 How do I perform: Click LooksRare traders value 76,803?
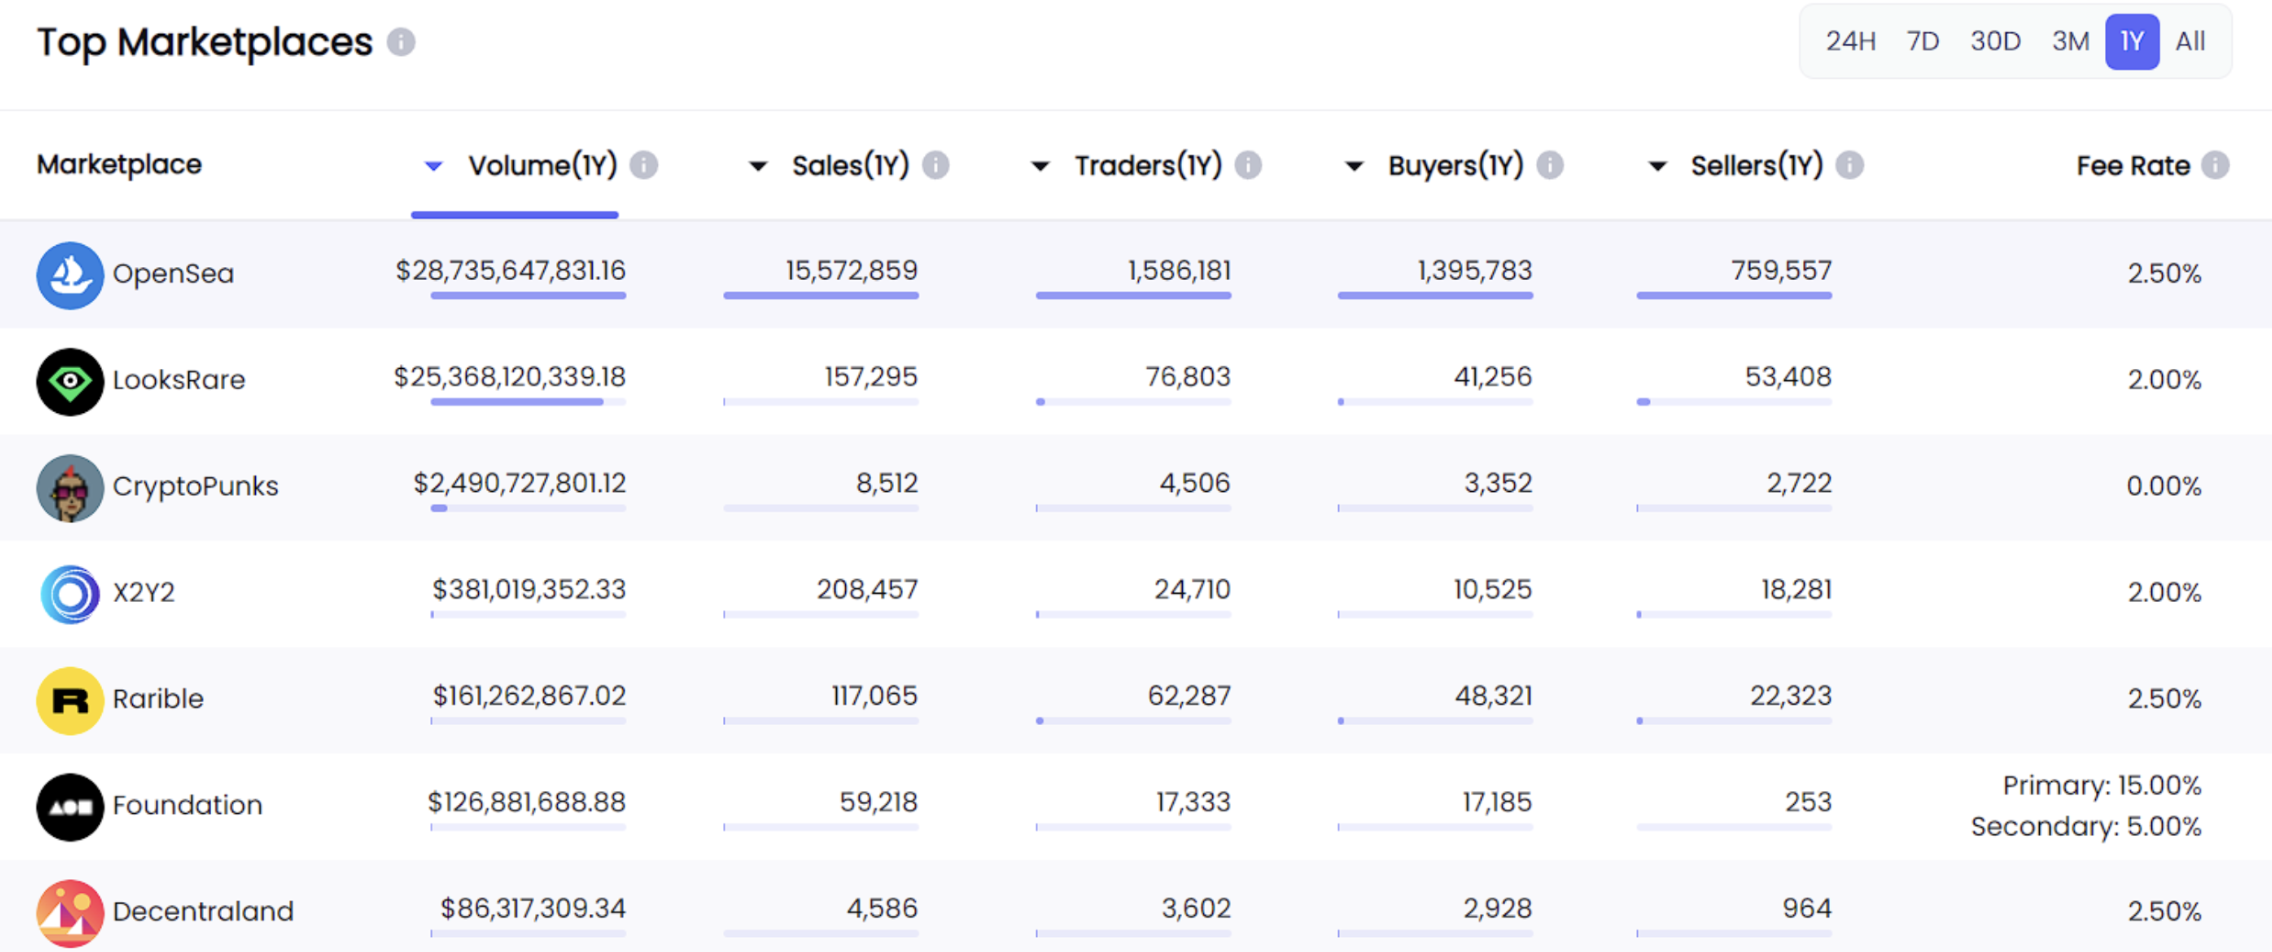[1187, 377]
